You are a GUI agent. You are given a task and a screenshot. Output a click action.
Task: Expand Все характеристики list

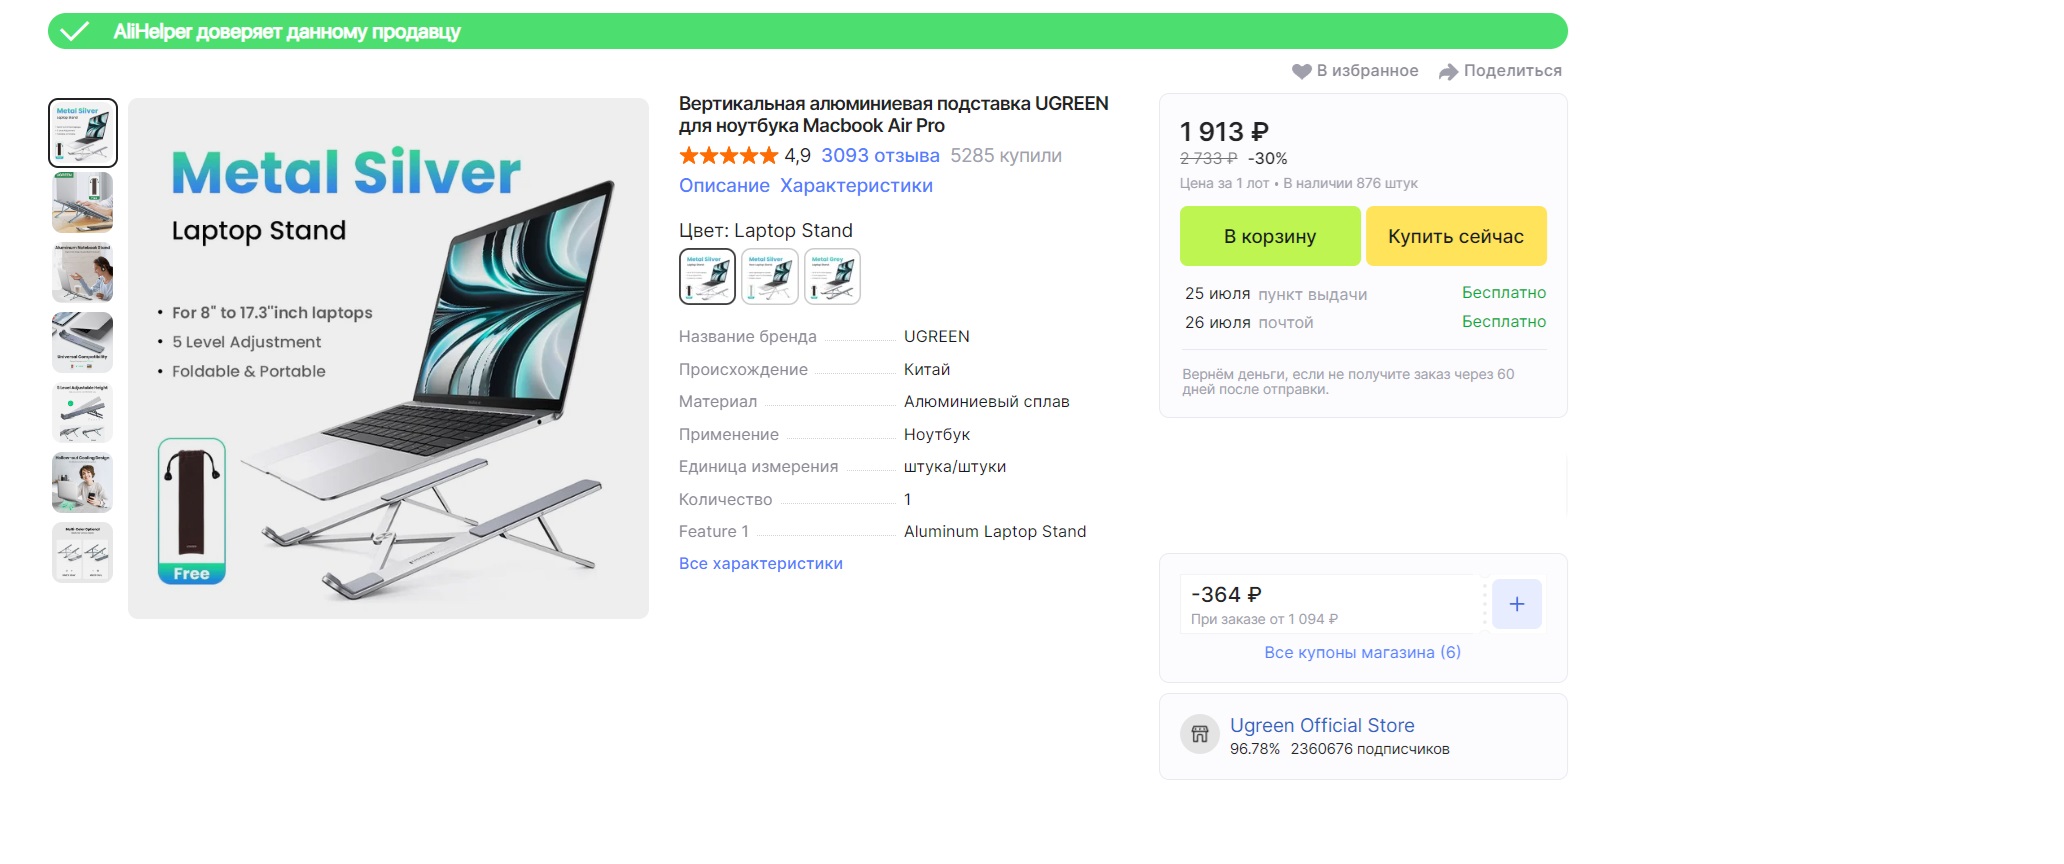[x=760, y=564]
